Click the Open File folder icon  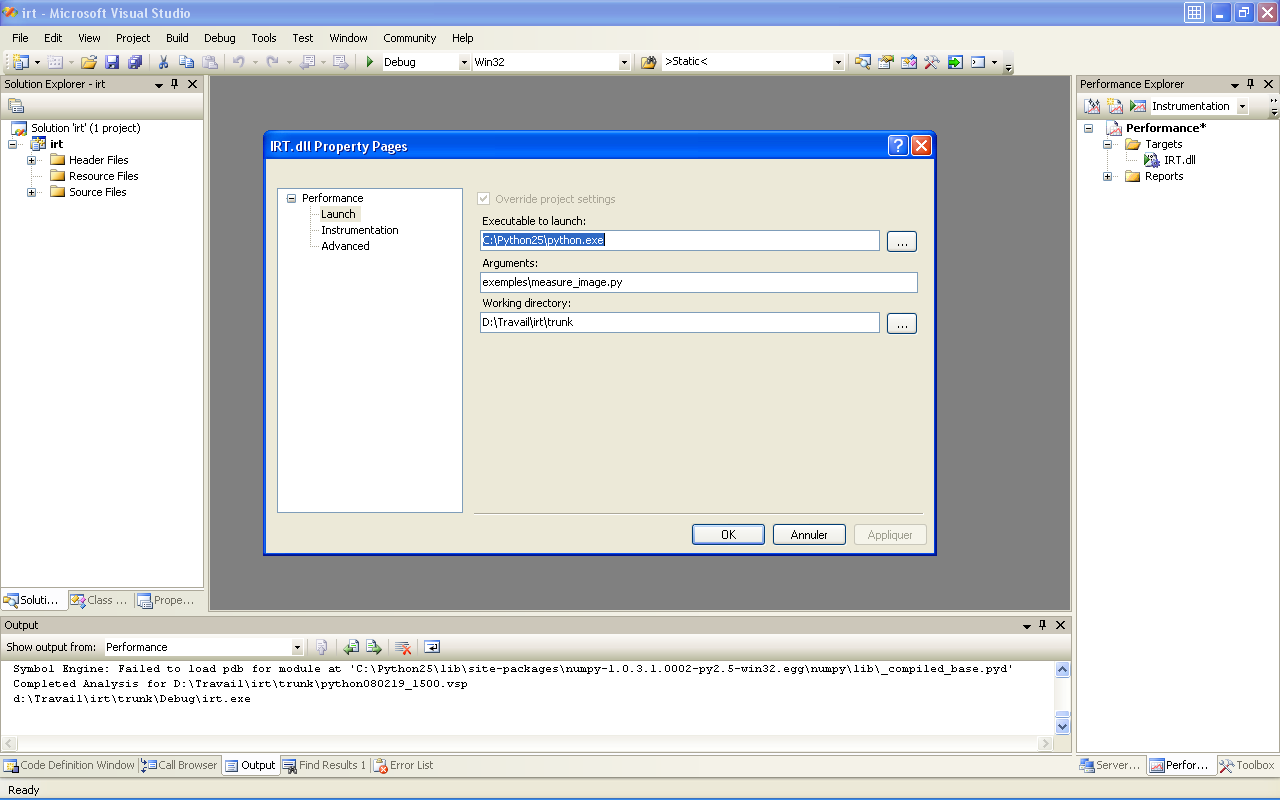[89, 62]
